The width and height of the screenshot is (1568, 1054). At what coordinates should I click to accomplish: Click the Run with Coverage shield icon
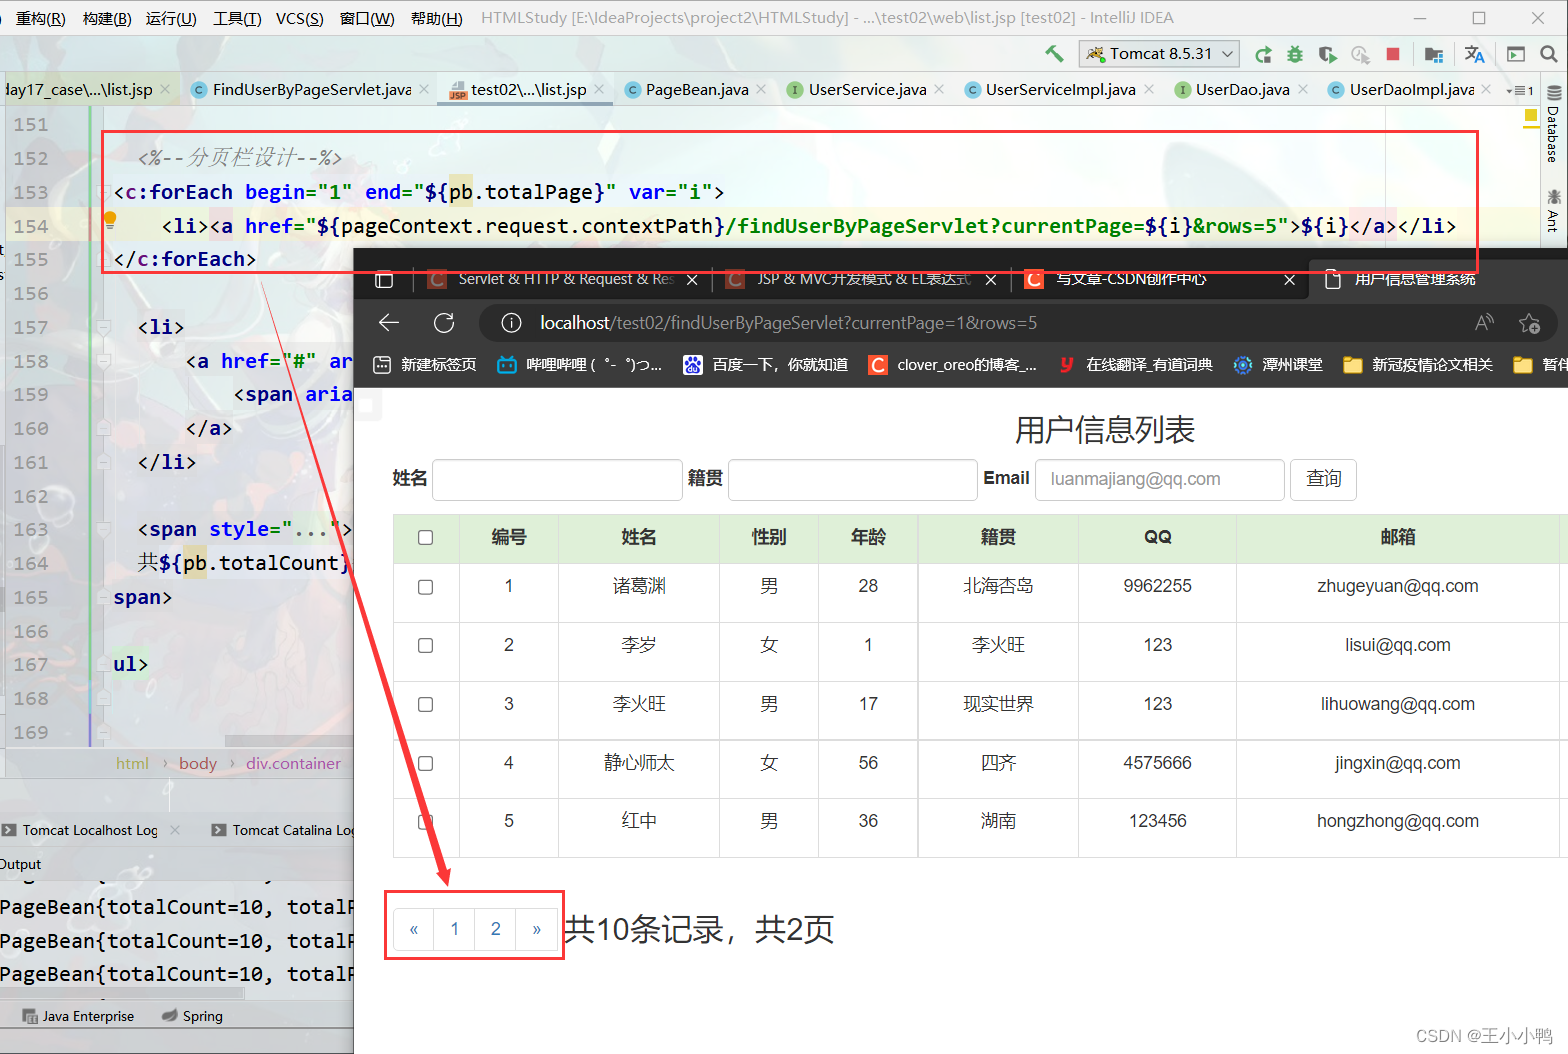pos(1327,54)
